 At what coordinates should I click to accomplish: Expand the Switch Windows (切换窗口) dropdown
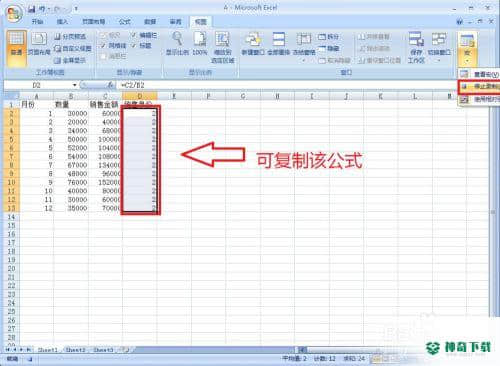[x=439, y=61]
